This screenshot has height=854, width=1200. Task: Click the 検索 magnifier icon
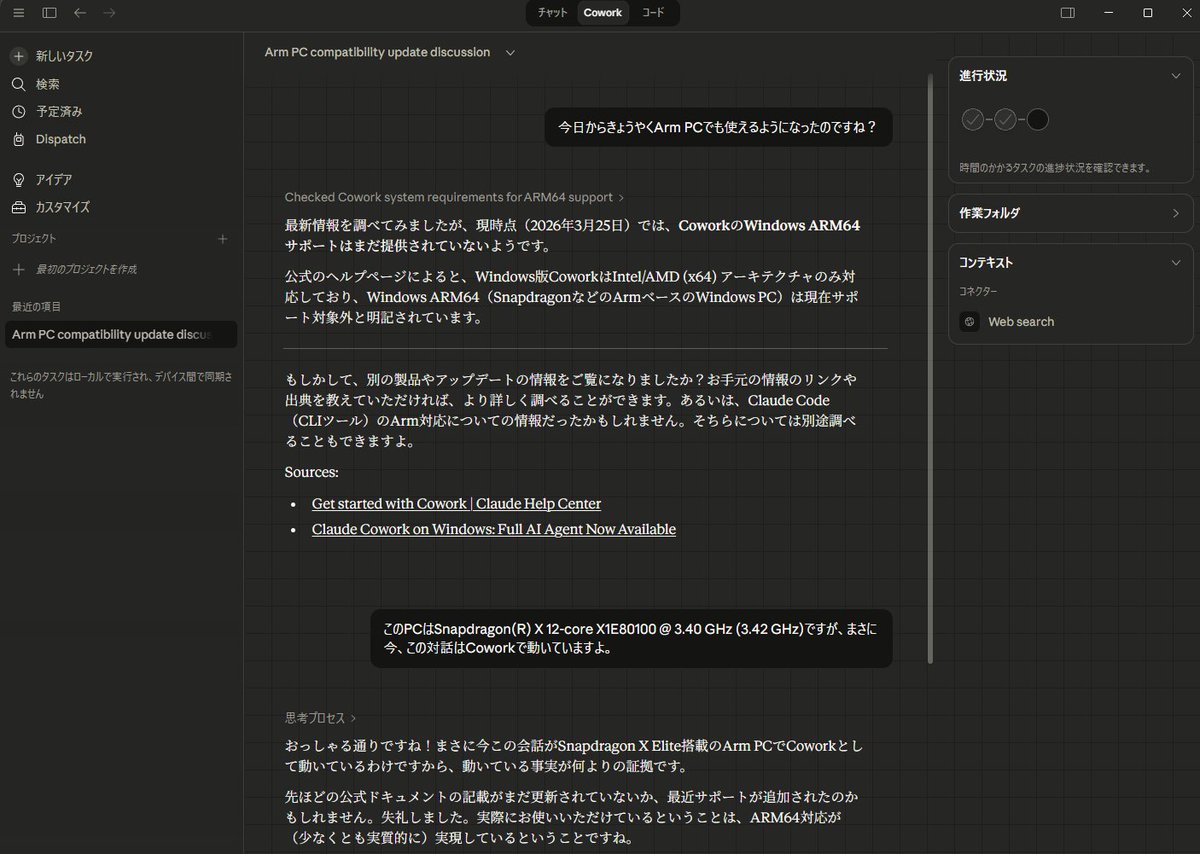coord(18,84)
